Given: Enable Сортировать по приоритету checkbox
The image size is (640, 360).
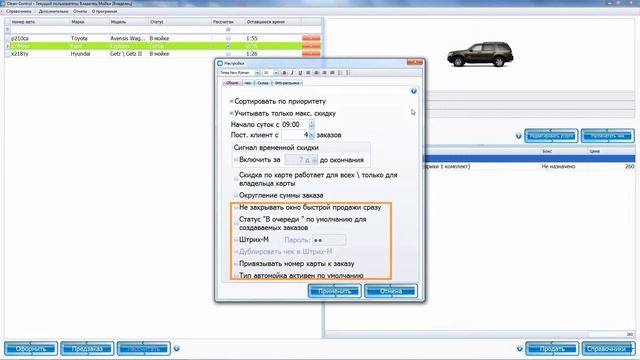Looking at the screenshot, I should click(x=231, y=101).
